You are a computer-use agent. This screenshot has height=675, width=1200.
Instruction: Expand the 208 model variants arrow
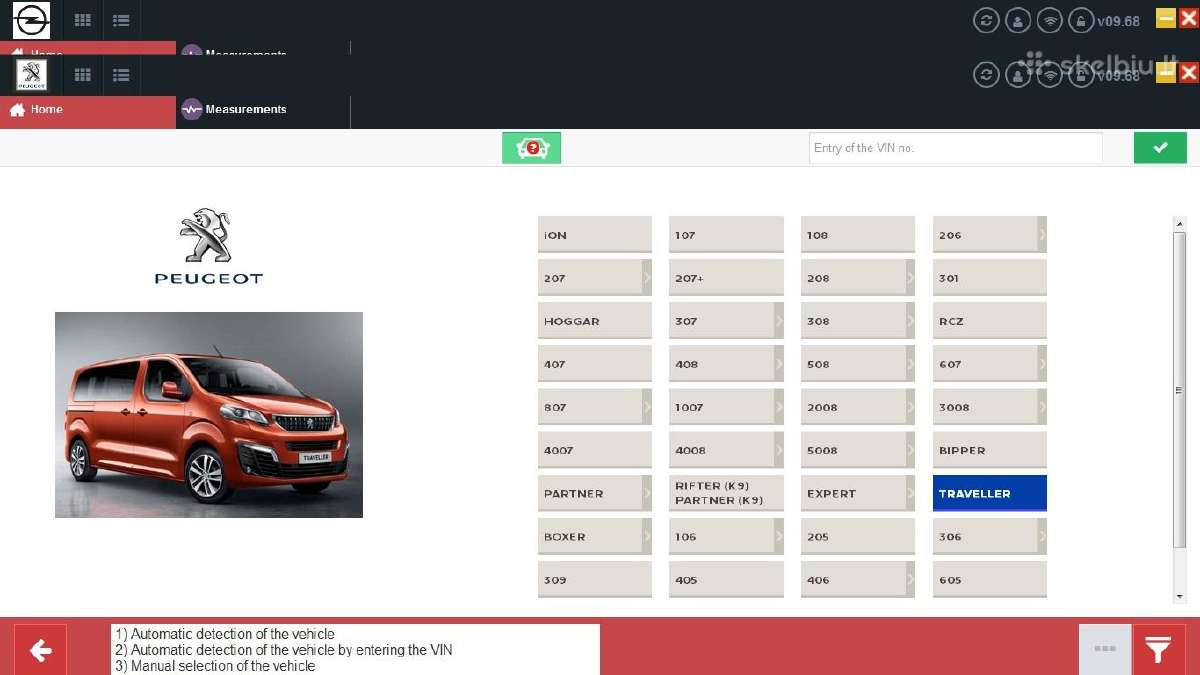click(x=910, y=278)
